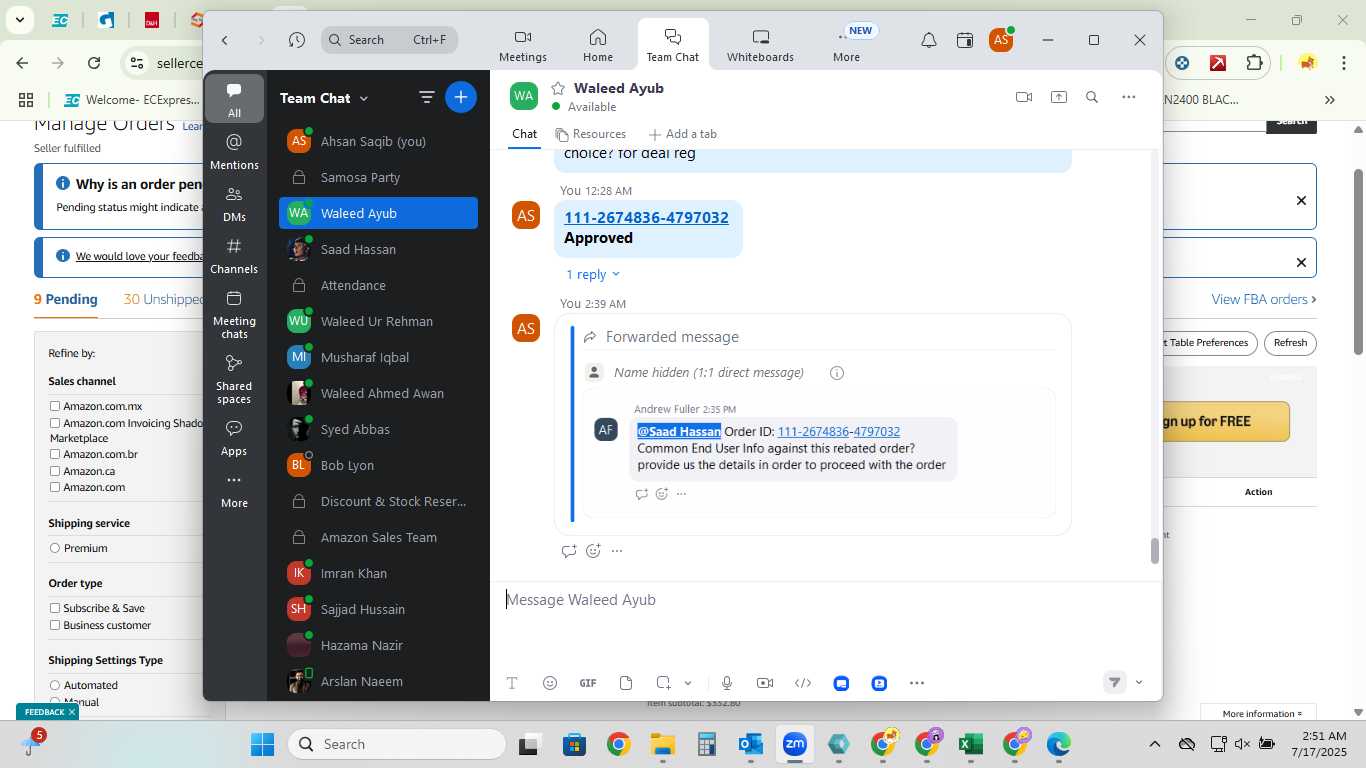Start a video call with Waleed Ayub
This screenshot has width=1366, height=768.
1024,97
